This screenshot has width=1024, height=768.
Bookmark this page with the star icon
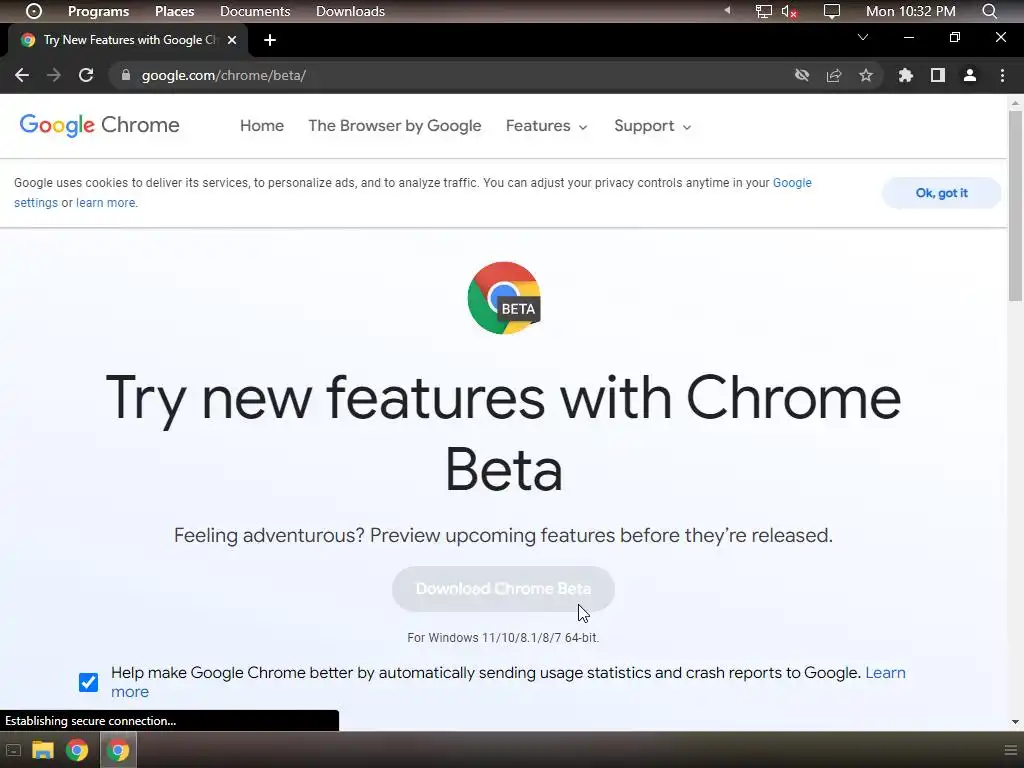[866, 75]
